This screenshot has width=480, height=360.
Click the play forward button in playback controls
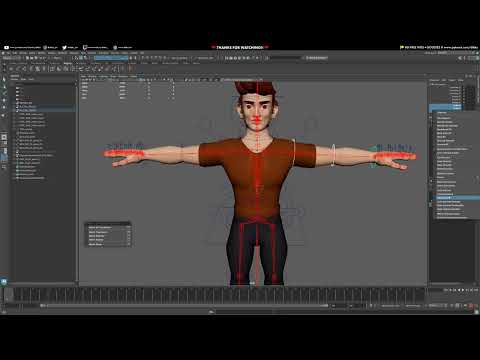coord(463,290)
